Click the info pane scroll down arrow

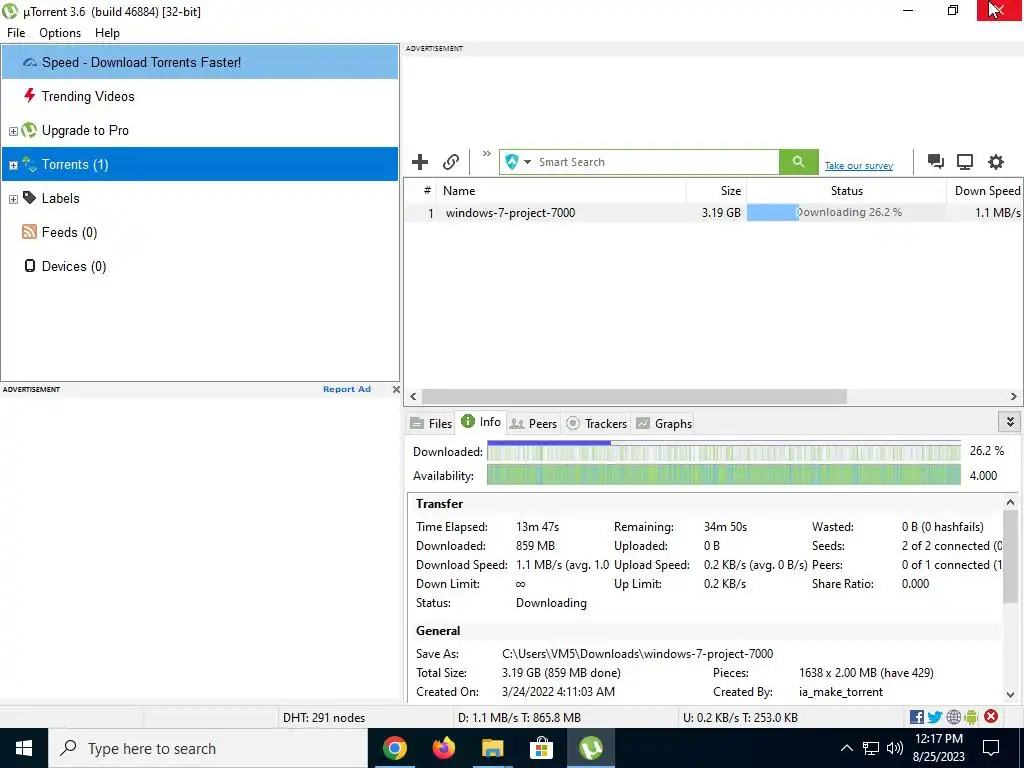tap(1010, 694)
